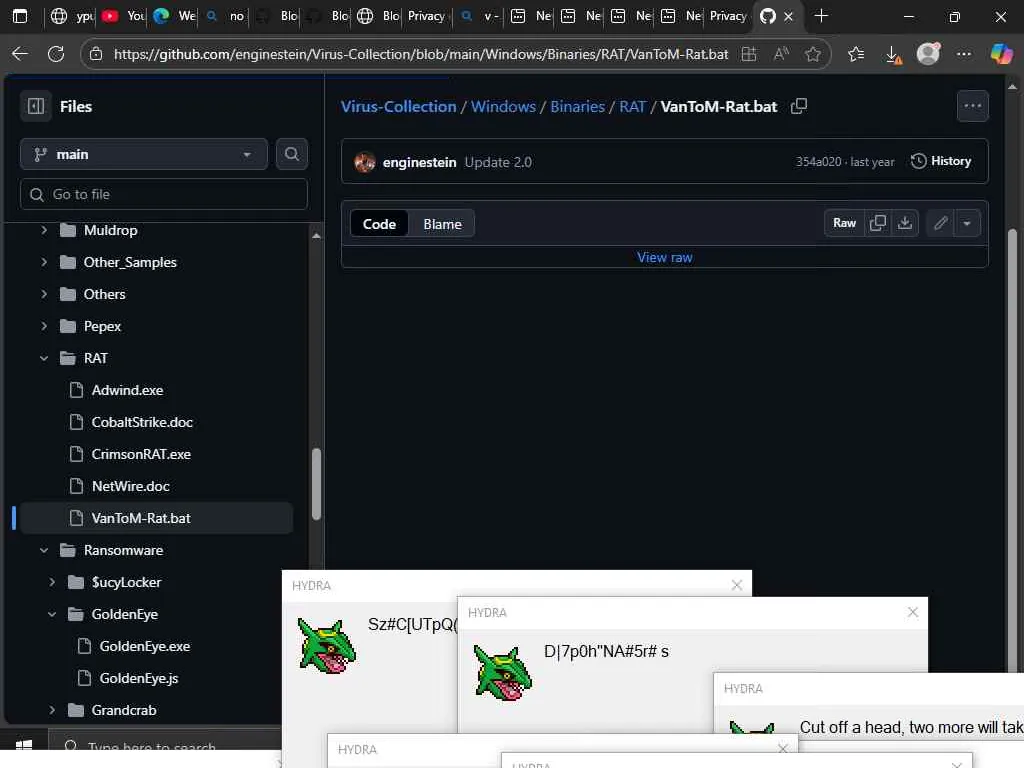Expand the Others folder
Screen dimensions: 1024x768
[x=44, y=294]
